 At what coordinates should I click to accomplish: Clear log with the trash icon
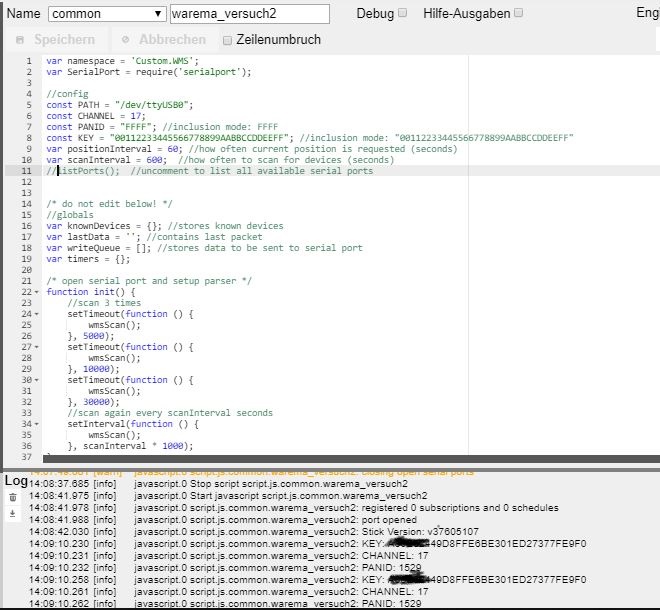[x=13, y=498]
